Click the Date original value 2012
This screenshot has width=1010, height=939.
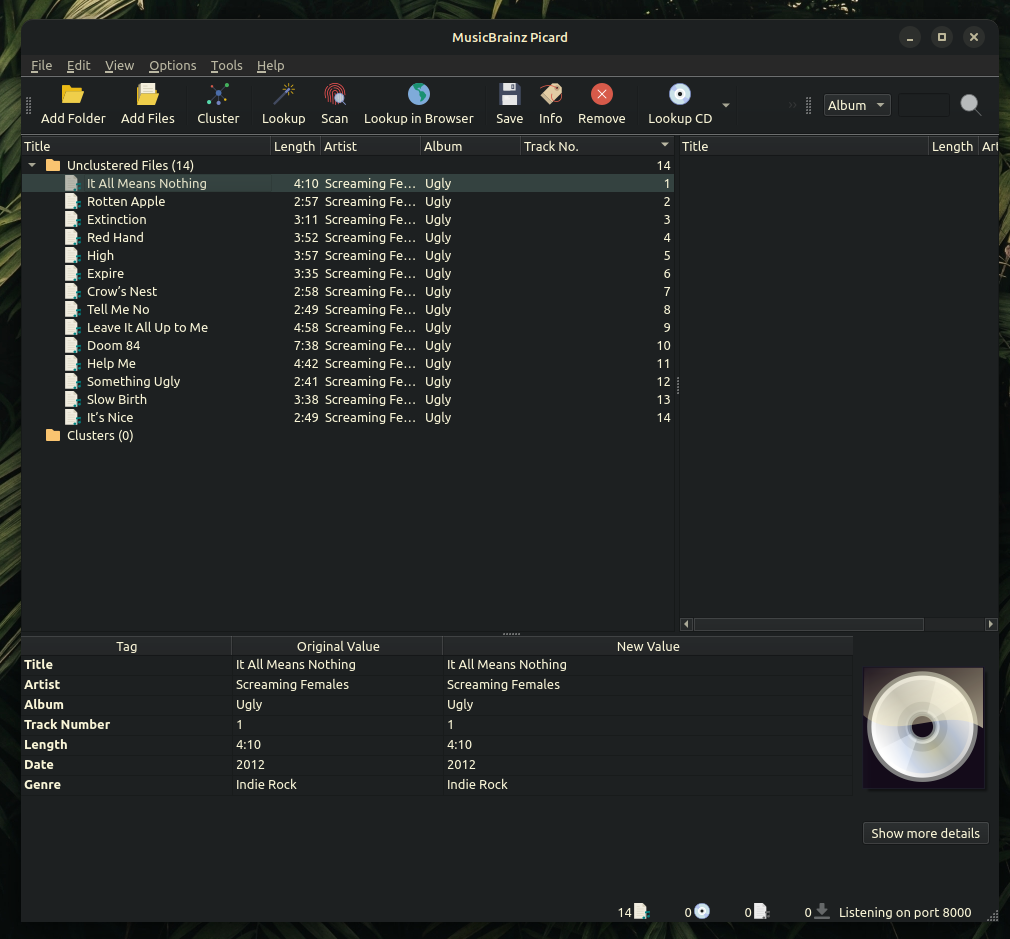250,764
